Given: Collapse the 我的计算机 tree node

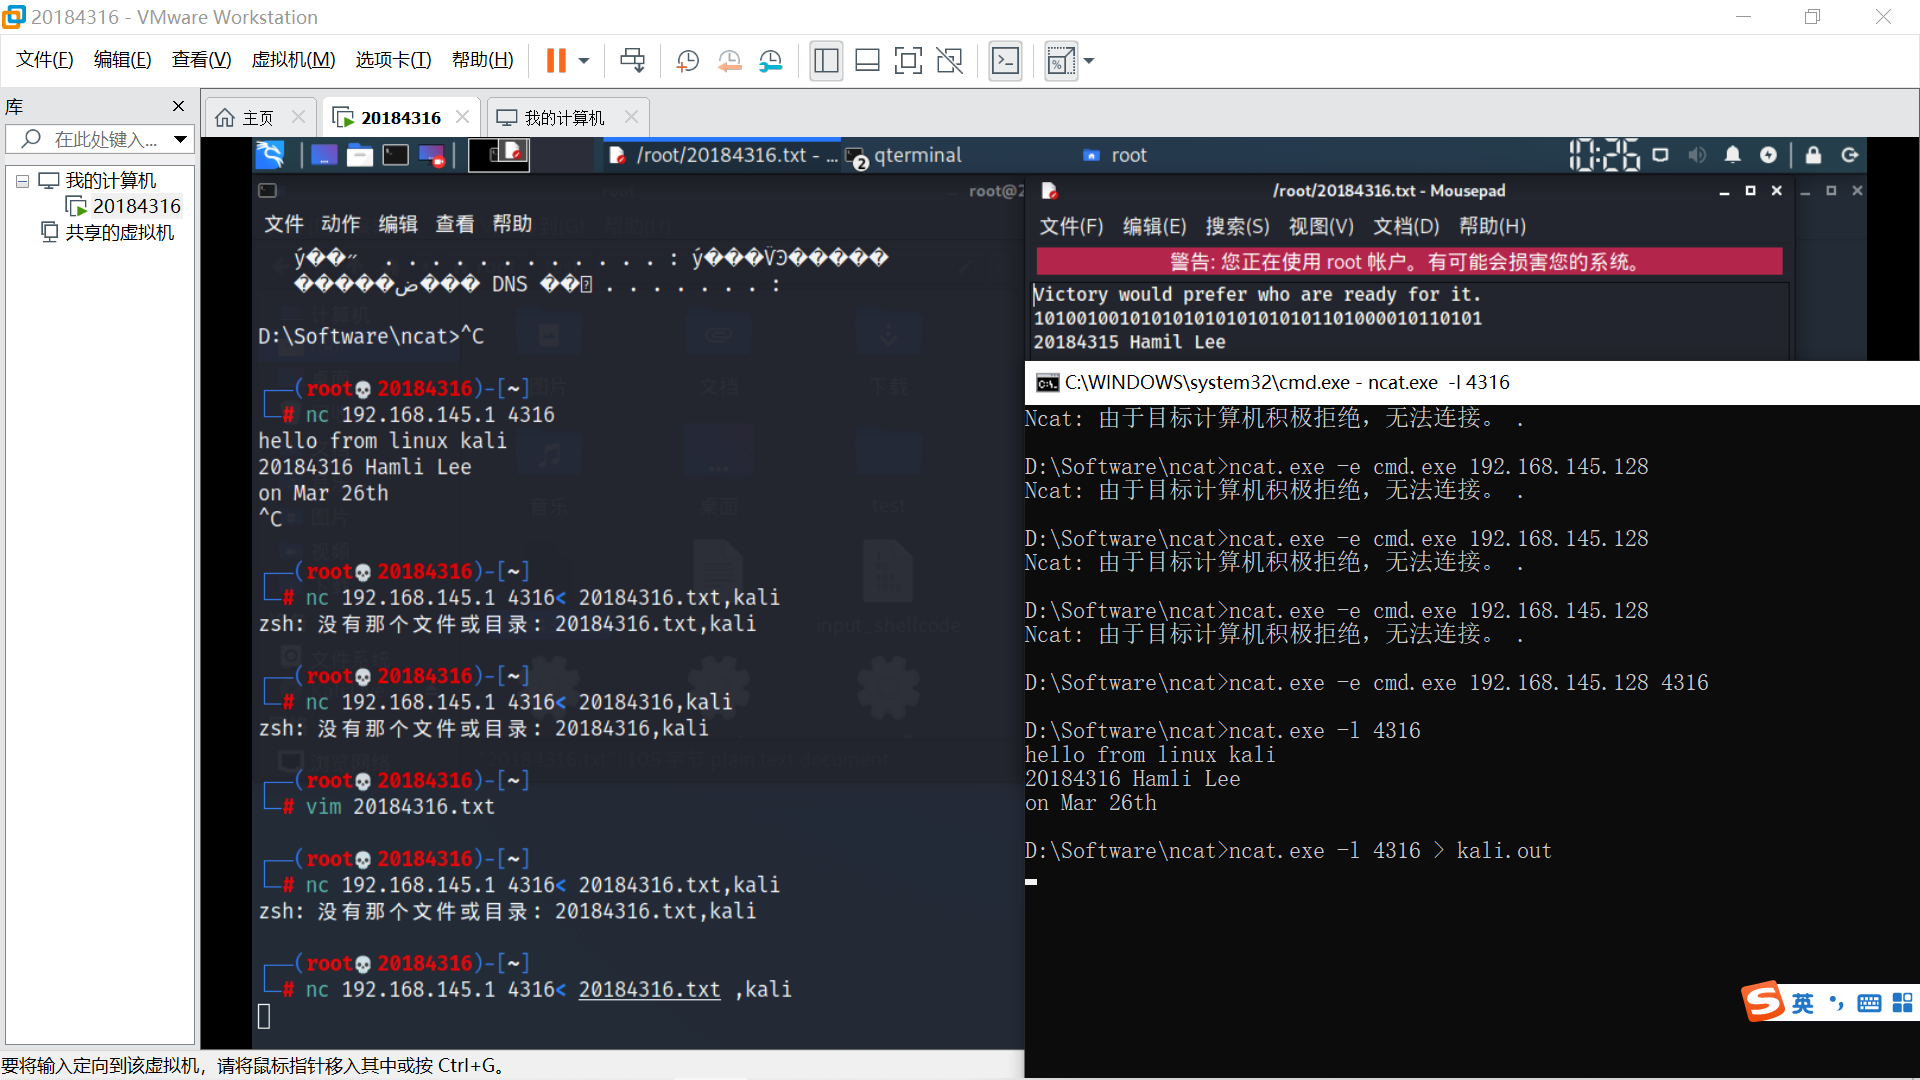Looking at the screenshot, I should (x=22, y=181).
